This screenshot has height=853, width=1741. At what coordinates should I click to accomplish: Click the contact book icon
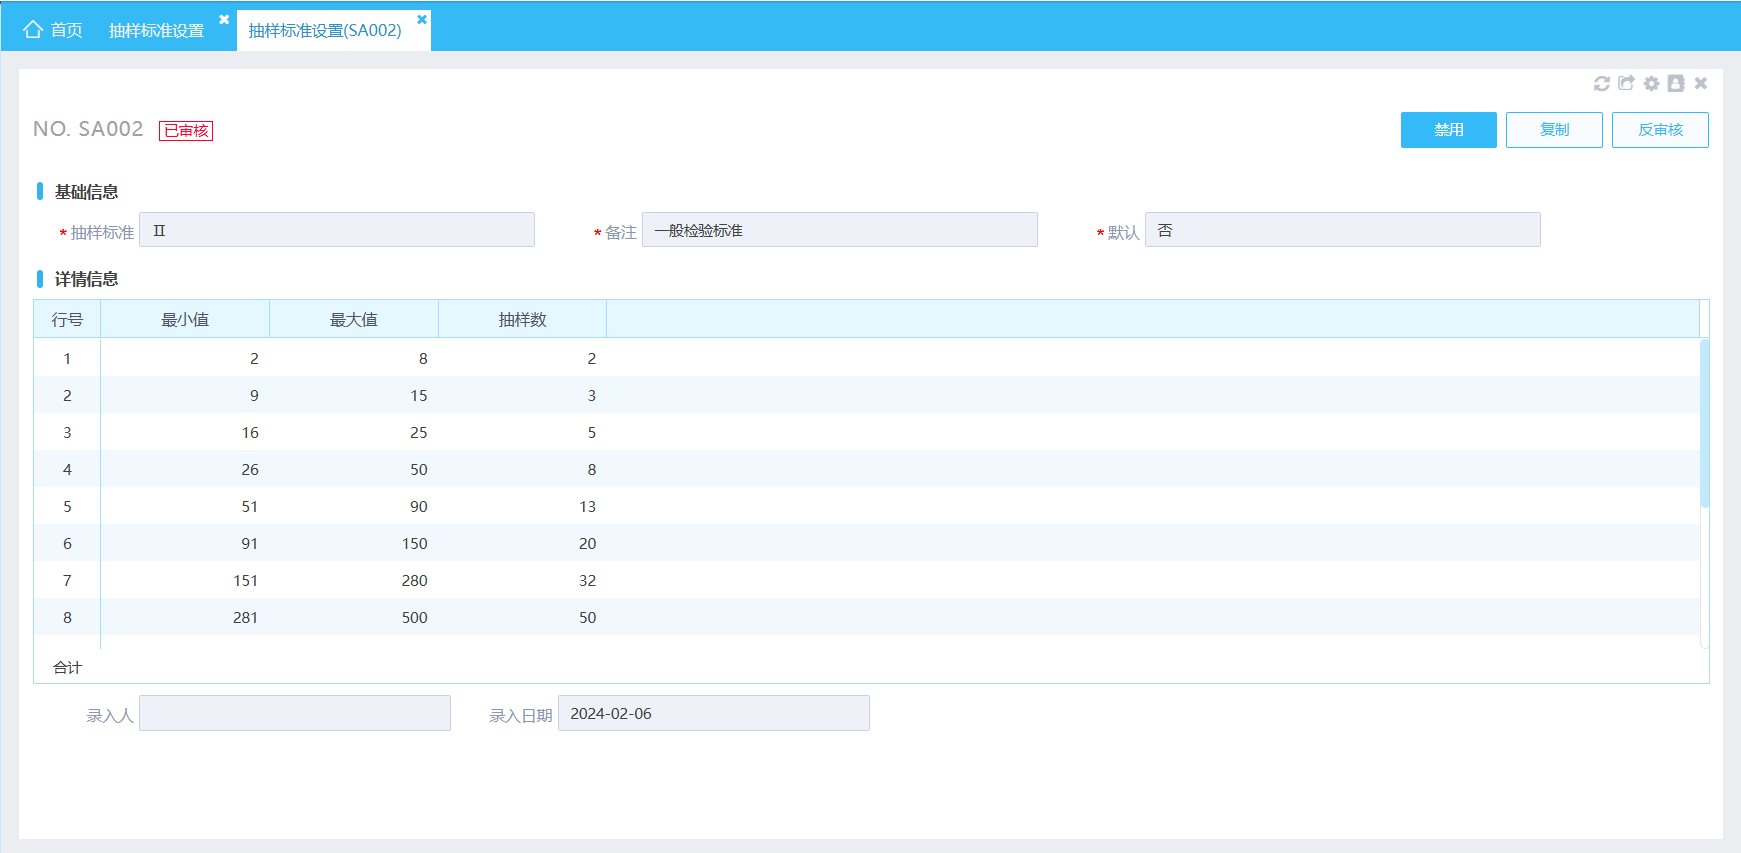point(1676,83)
